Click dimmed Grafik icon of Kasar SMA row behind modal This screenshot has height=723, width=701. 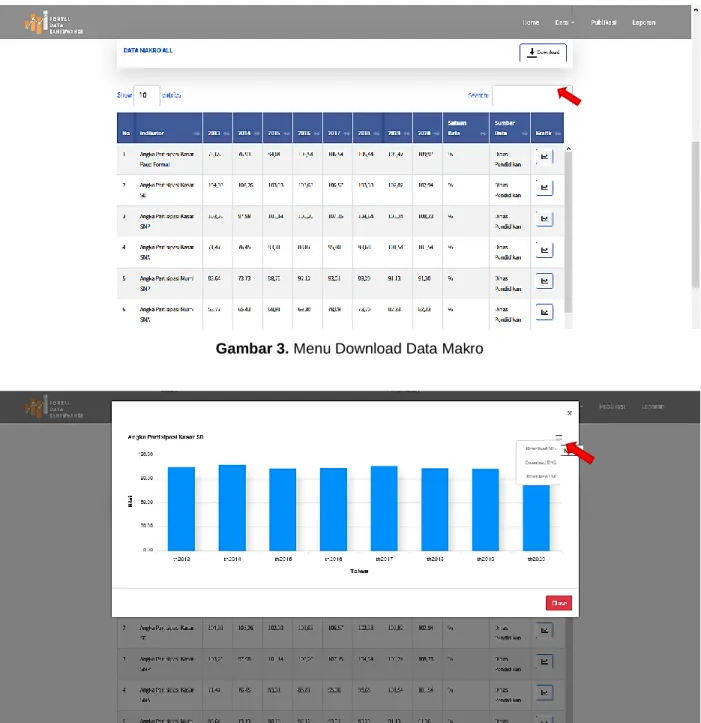tap(544, 693)
